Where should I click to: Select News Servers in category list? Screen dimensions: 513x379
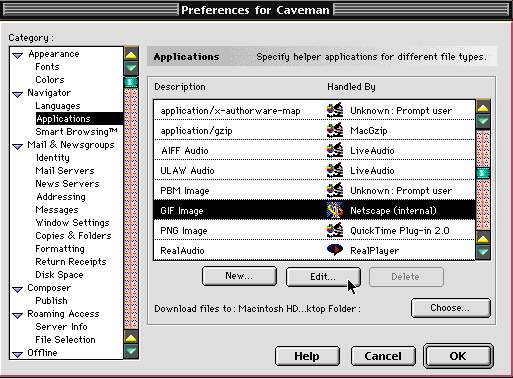click(67, 184)
